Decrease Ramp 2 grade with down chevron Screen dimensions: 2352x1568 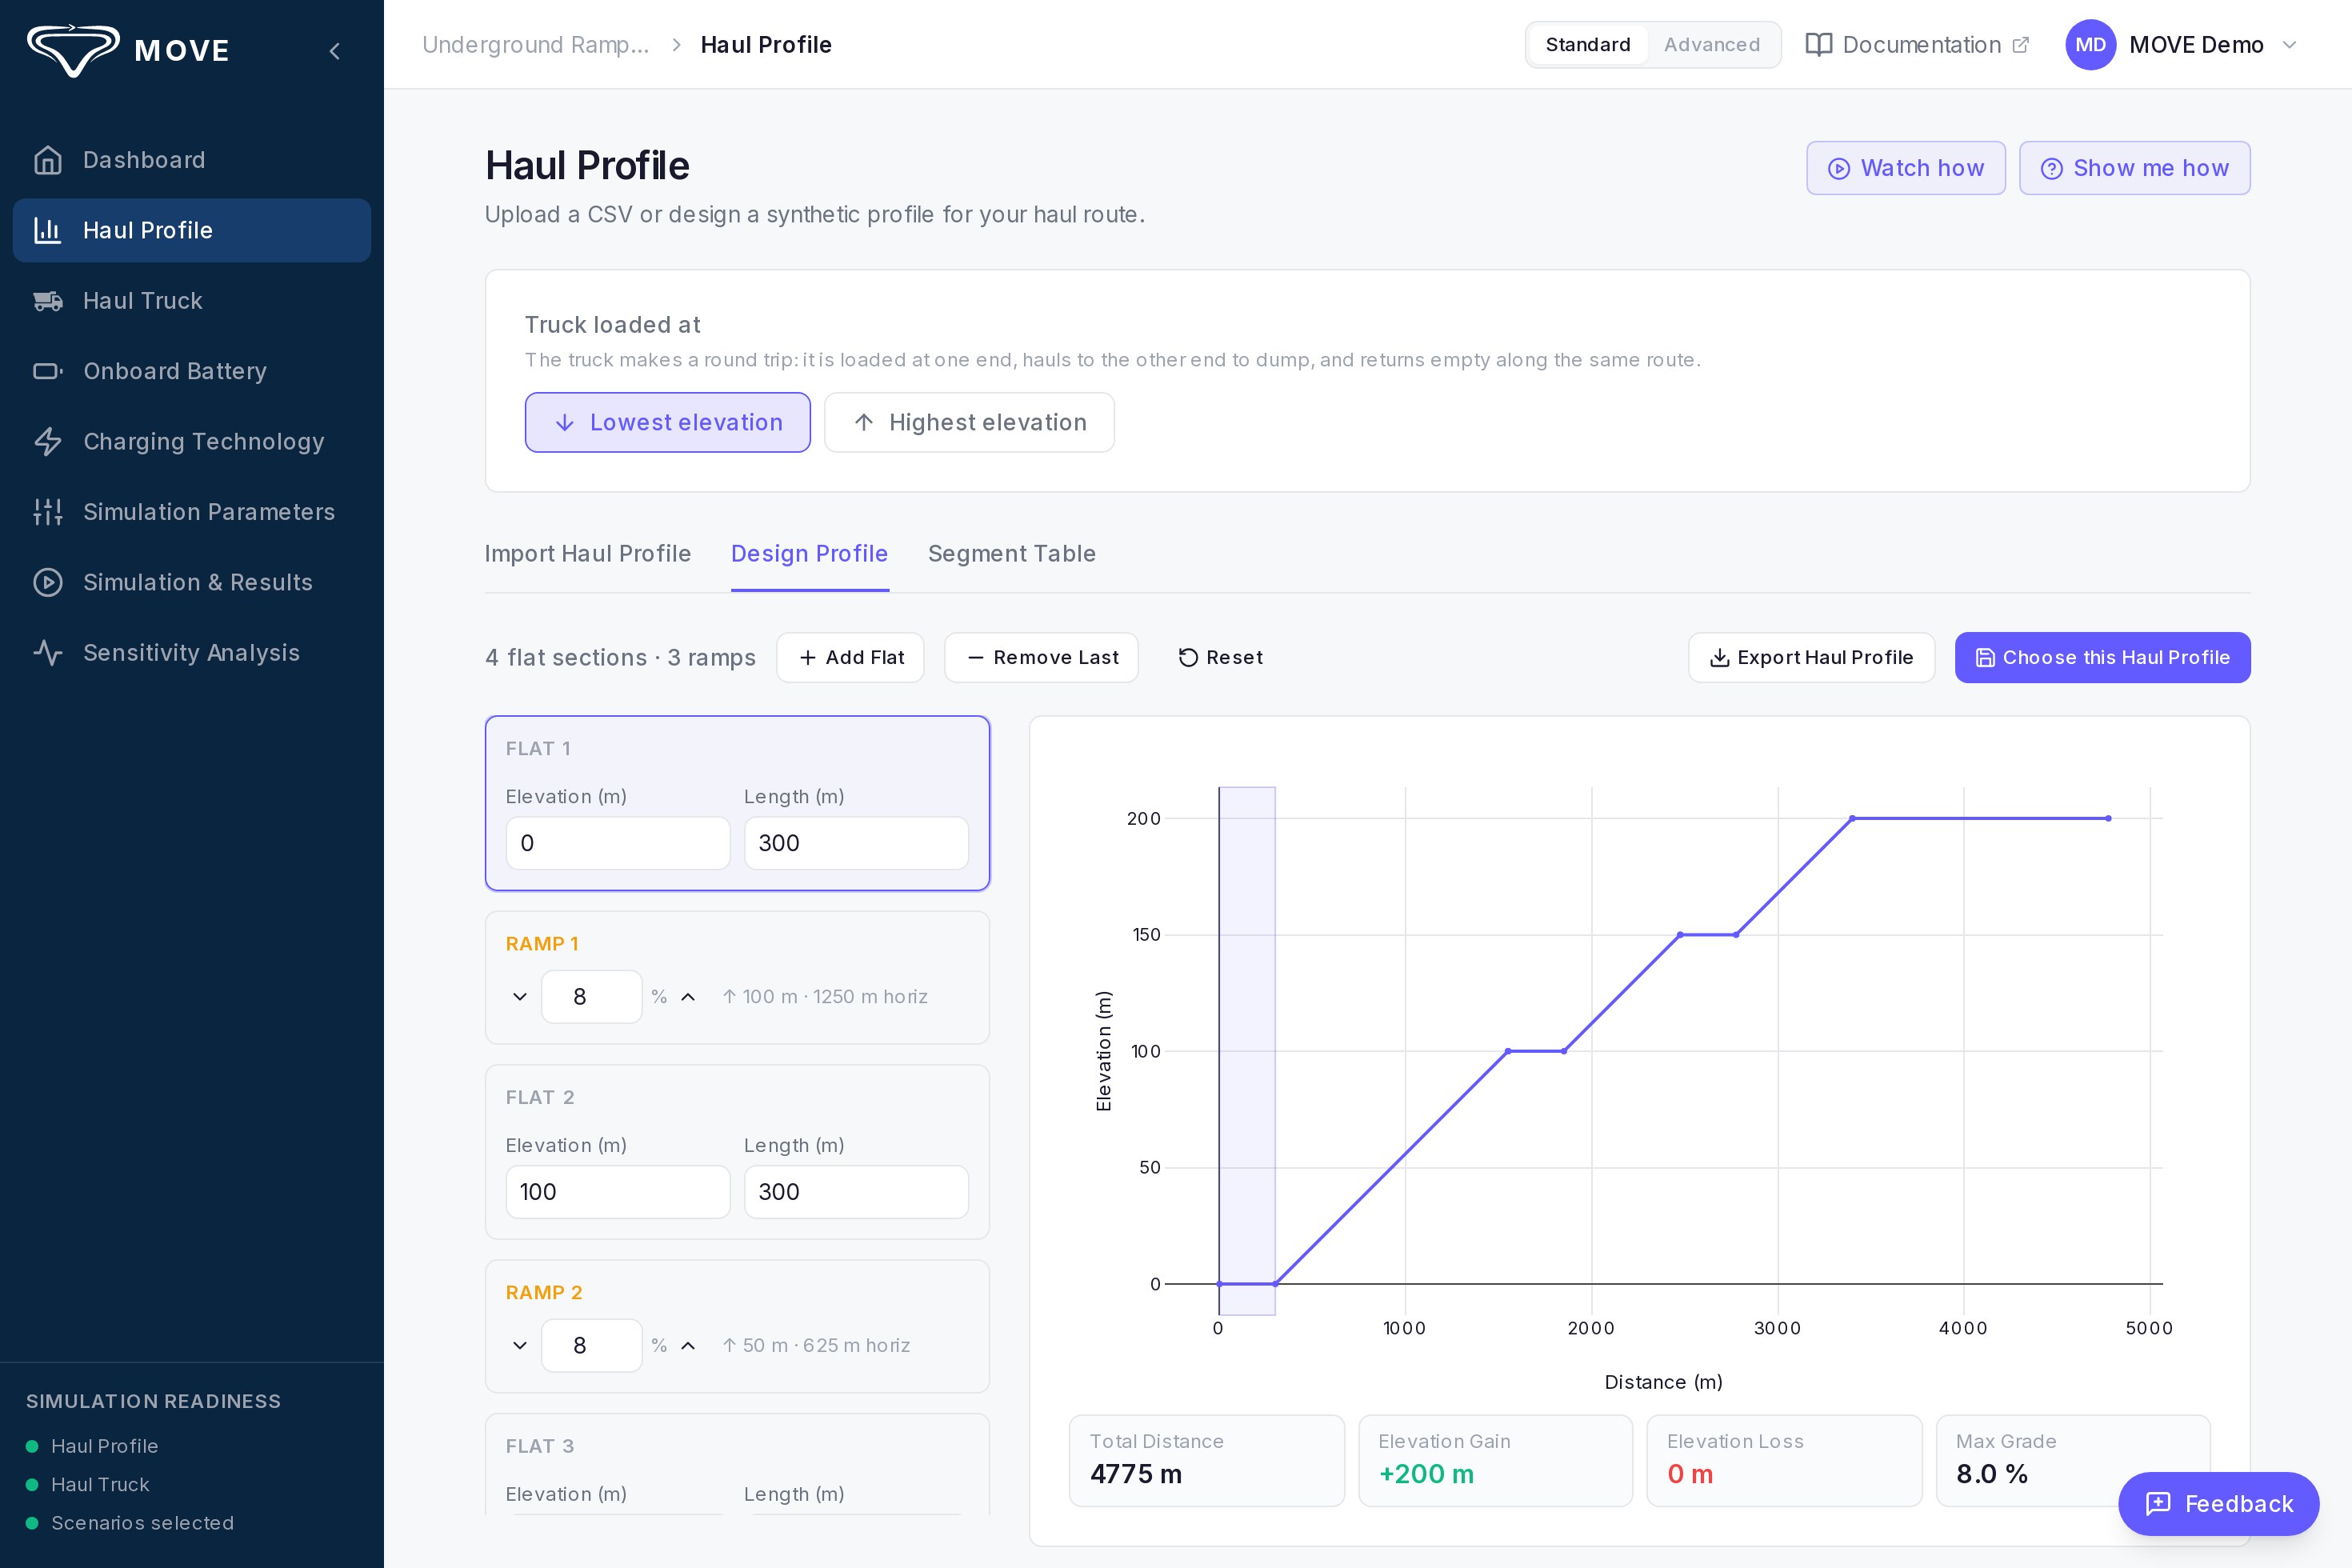click(520, 1346)
